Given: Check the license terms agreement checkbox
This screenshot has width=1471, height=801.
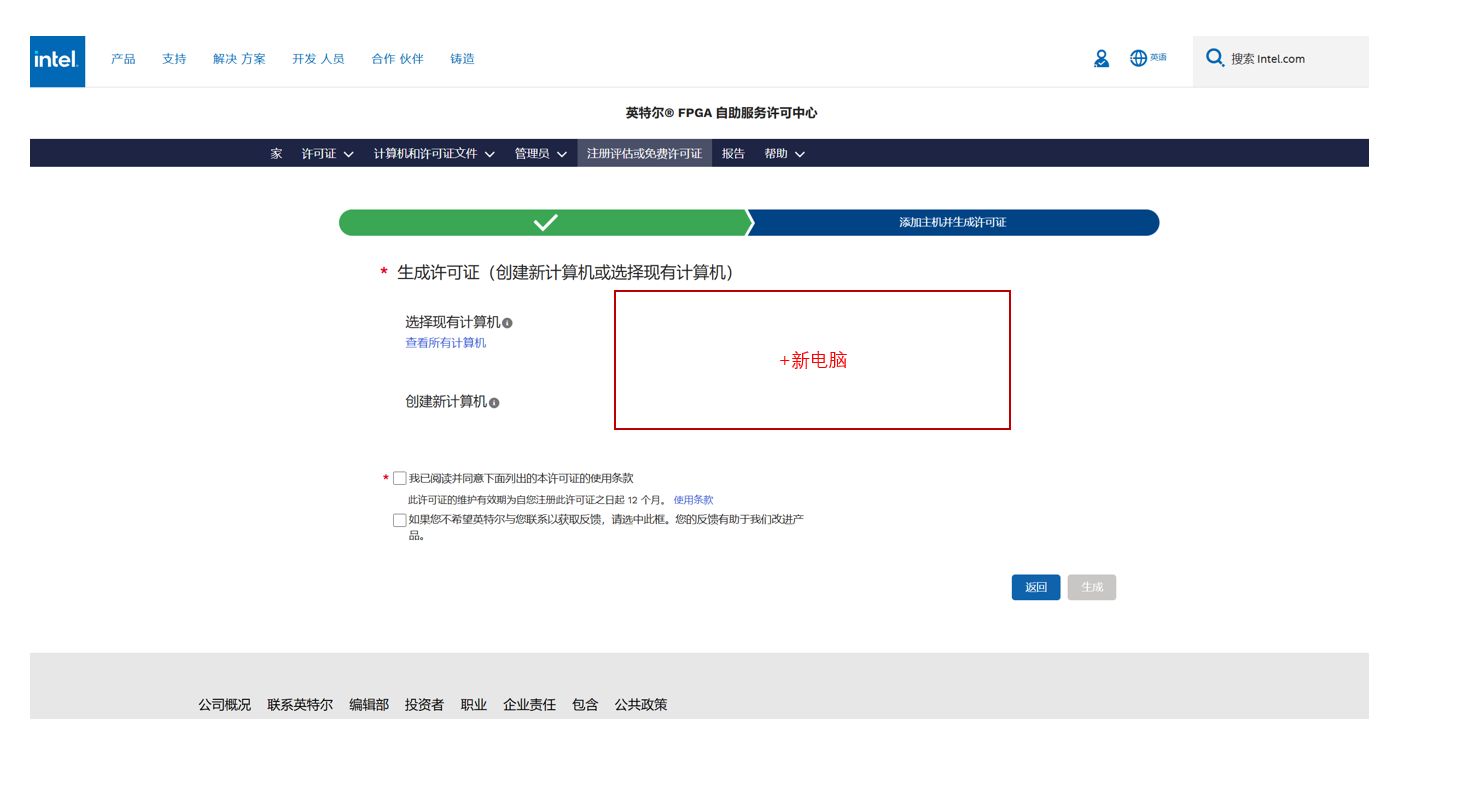Looking at the screenshot, I should click(399, 478).
